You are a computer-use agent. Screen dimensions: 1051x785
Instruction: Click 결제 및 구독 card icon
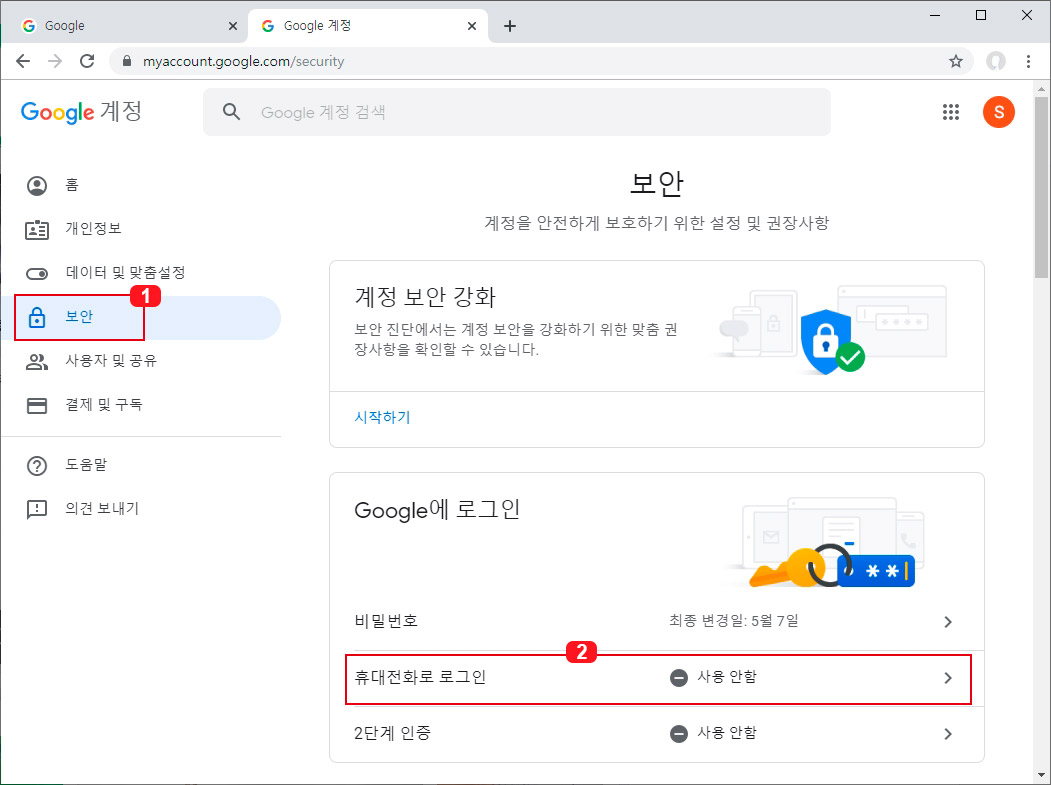coord(37,406)
